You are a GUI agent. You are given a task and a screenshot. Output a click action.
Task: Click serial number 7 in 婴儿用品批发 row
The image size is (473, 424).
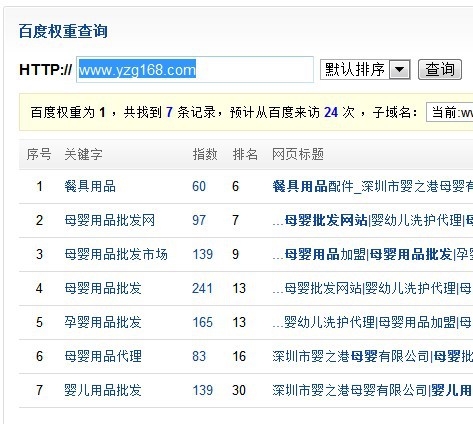click(39, 390)
